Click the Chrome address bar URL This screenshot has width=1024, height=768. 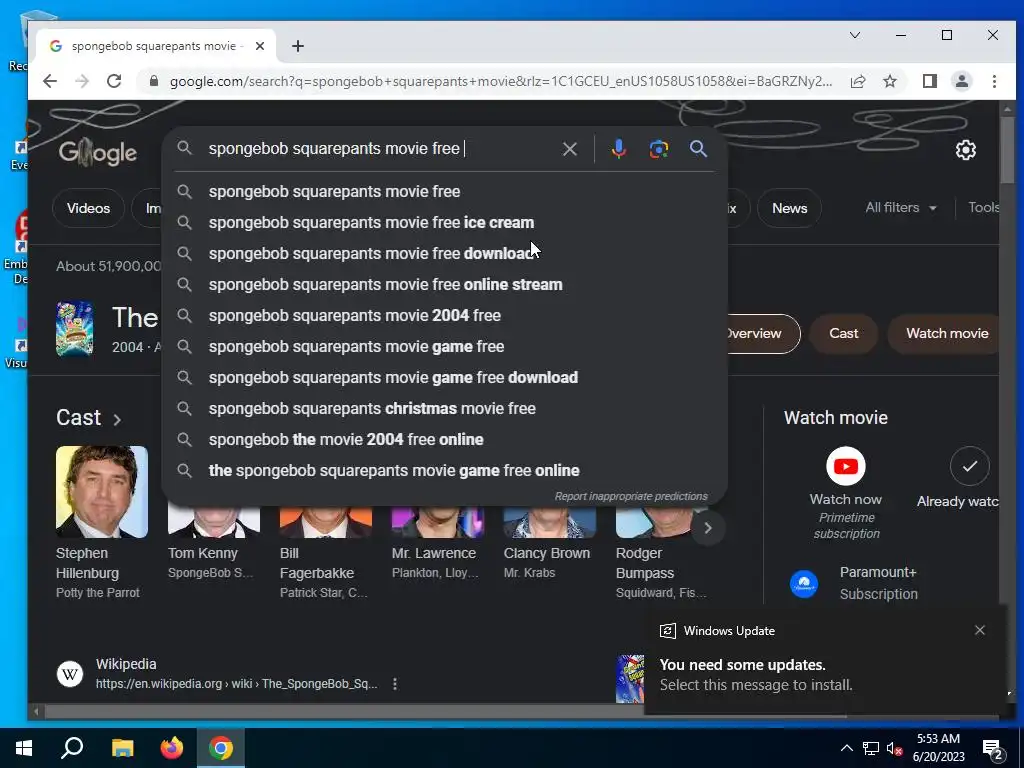click(501, 81)
